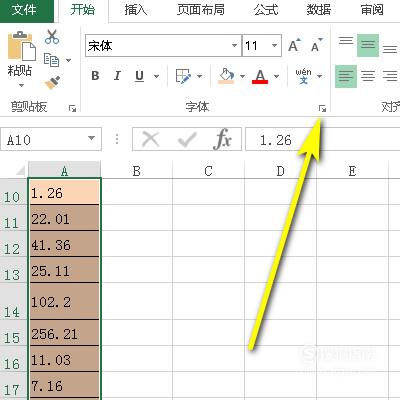Switch to the 页面布局 tab
Screen dimensions: 400x400
(201, 10)
